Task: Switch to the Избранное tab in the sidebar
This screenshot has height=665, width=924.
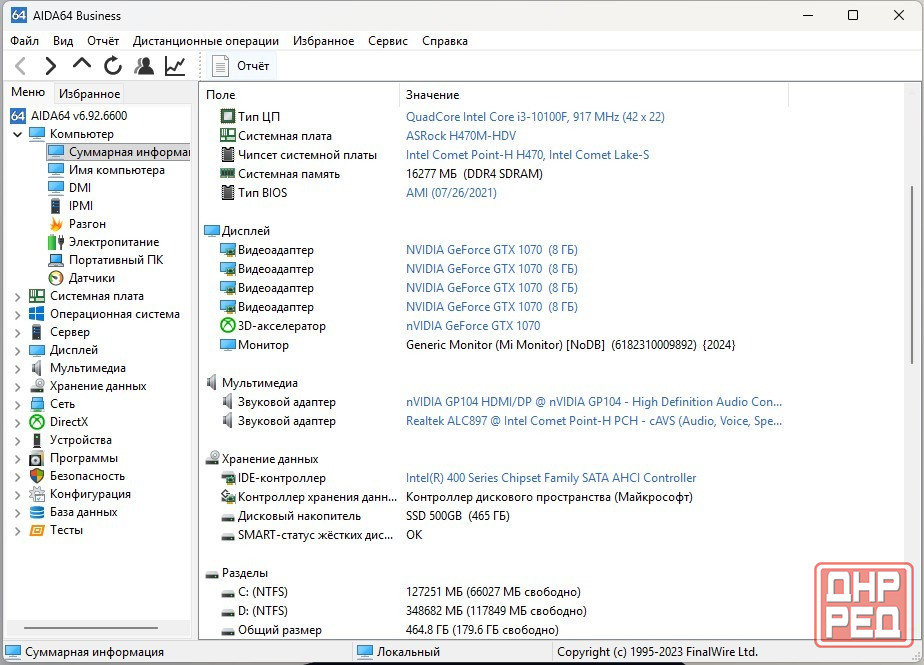Action: pyautogui.click(x=89, y=94)
